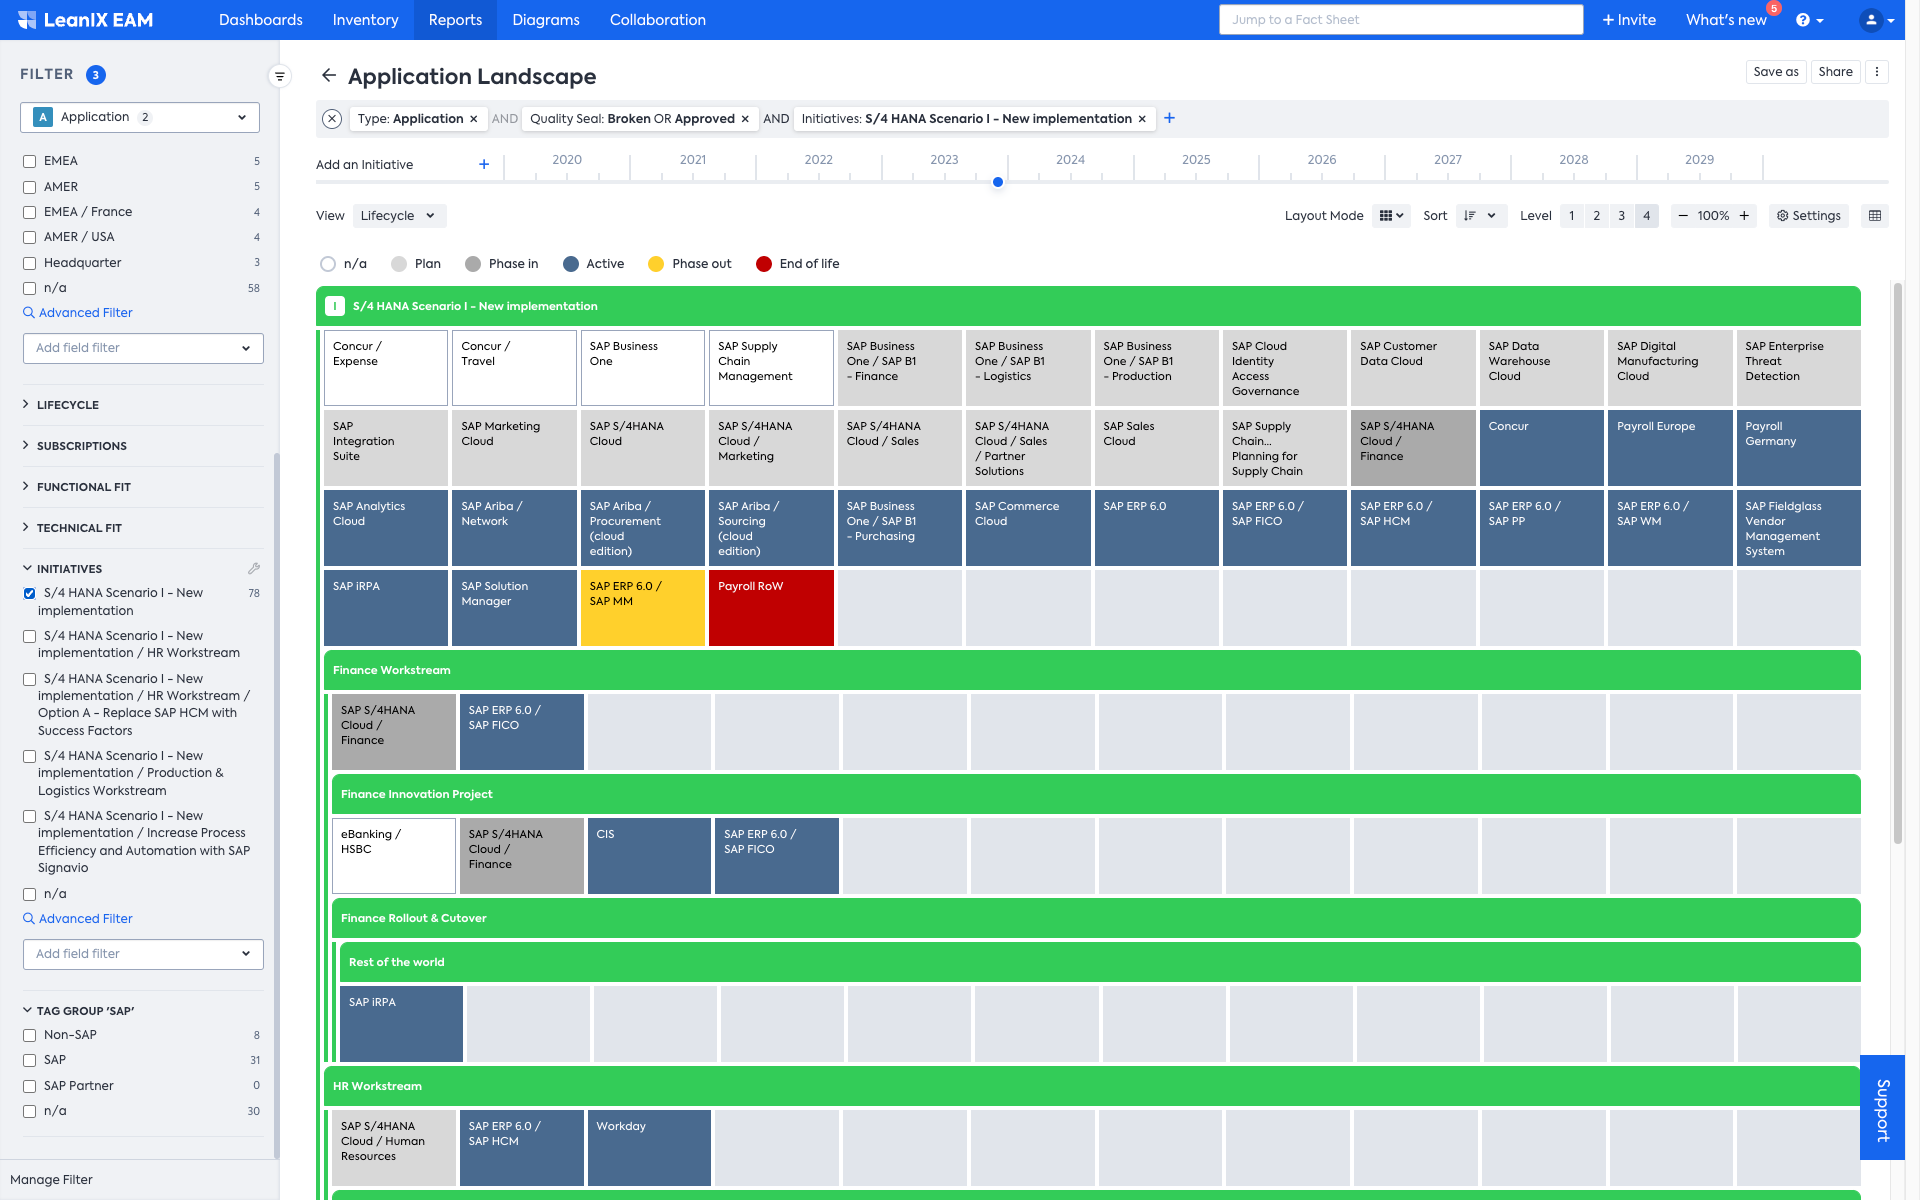Click the list view toggle icon
This screenshot has height=1200, width=1920.
coord(1876,214)
